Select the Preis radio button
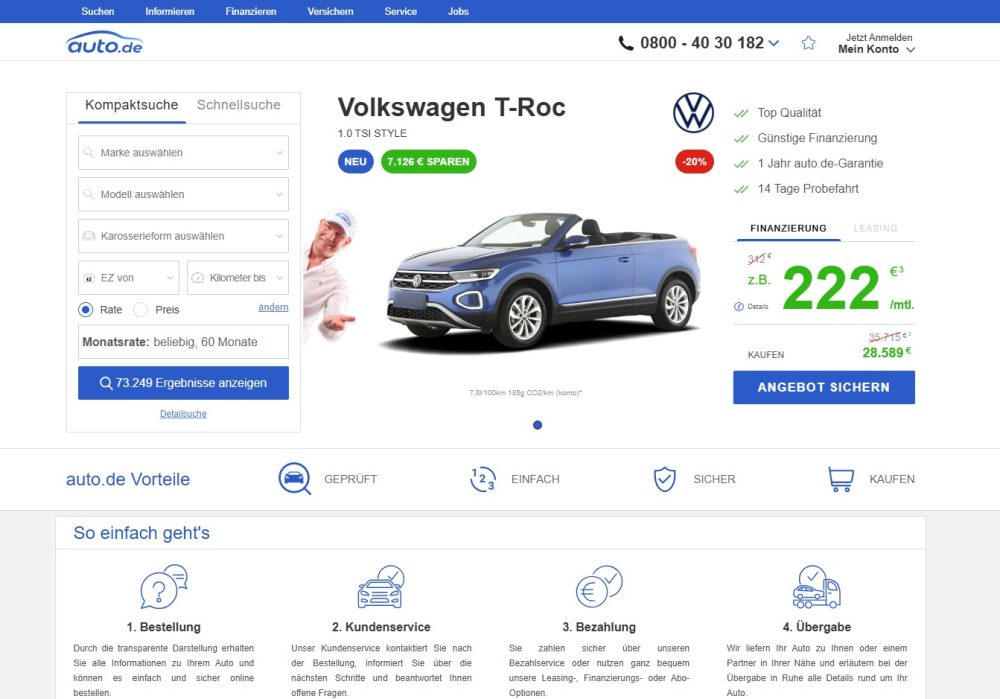Screen dimensions: 1000x699 [x=140, y=310]
